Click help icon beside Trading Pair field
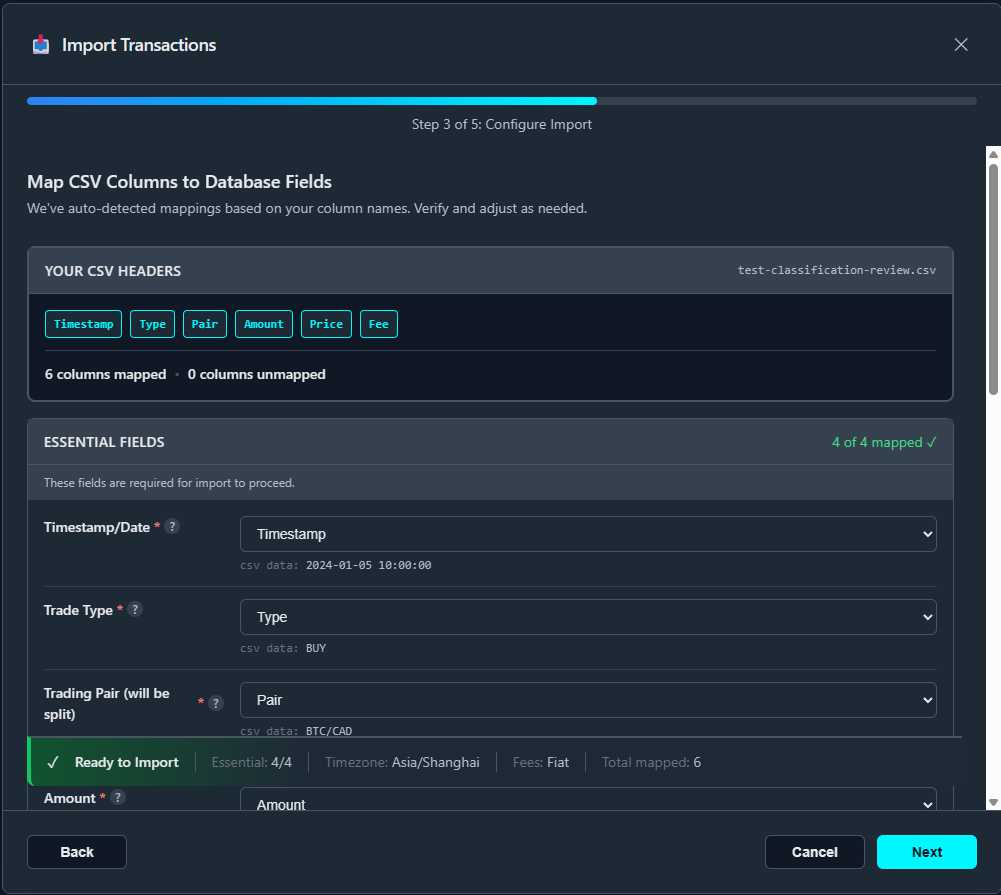Image resolution: width=1001 pixels, height=895 pixels. click(x=215, y=703)
